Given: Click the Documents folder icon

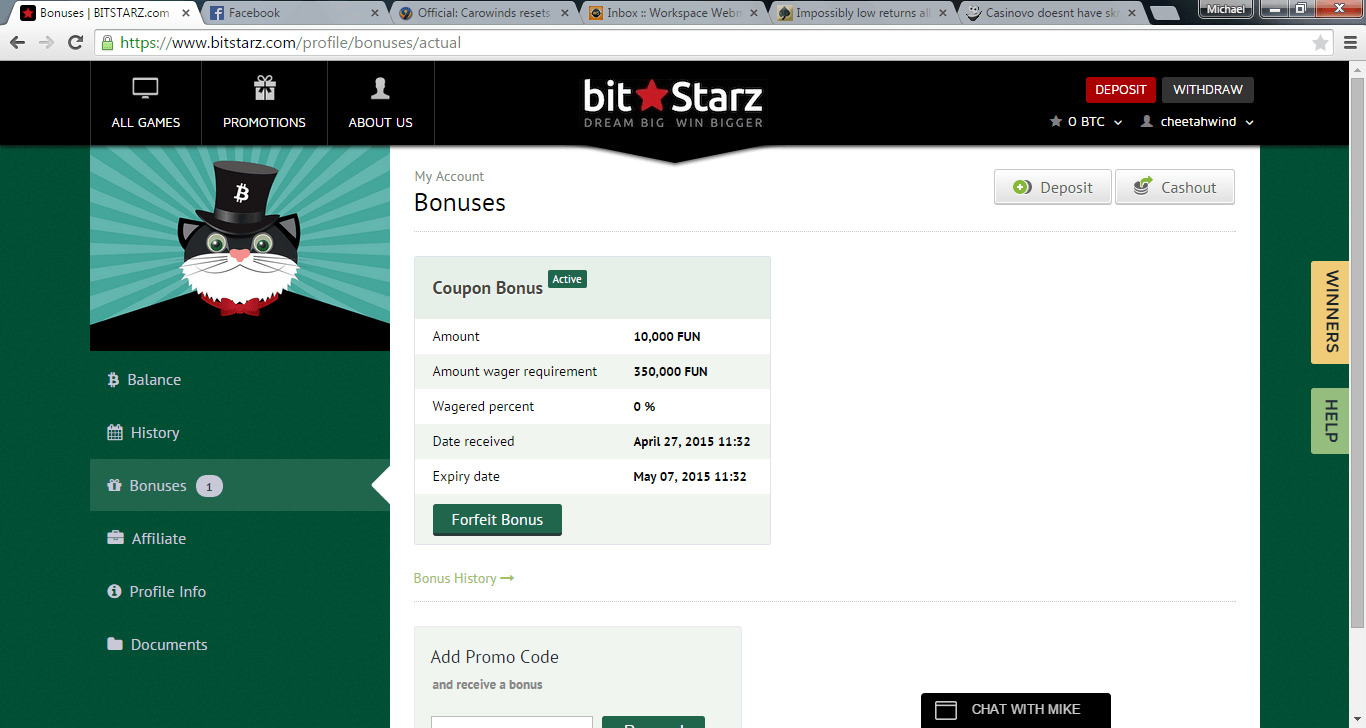Looking at the screenshot, I should tap(115, 644).
